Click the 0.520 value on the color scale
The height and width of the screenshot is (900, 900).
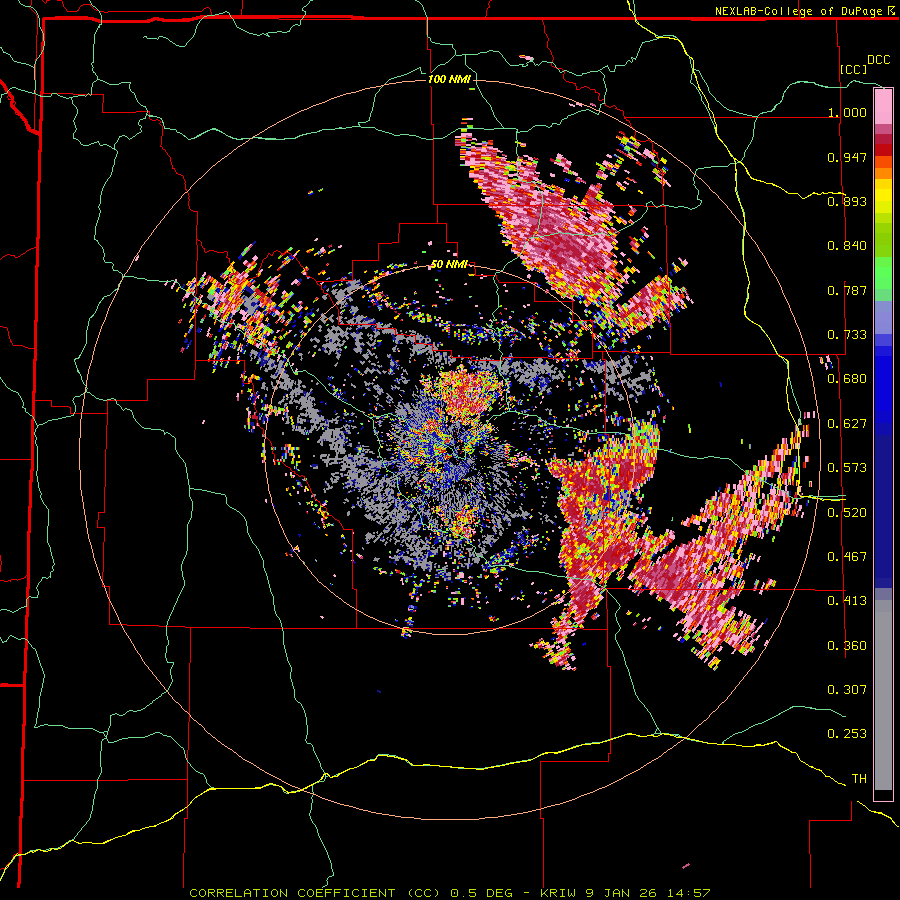847,512
